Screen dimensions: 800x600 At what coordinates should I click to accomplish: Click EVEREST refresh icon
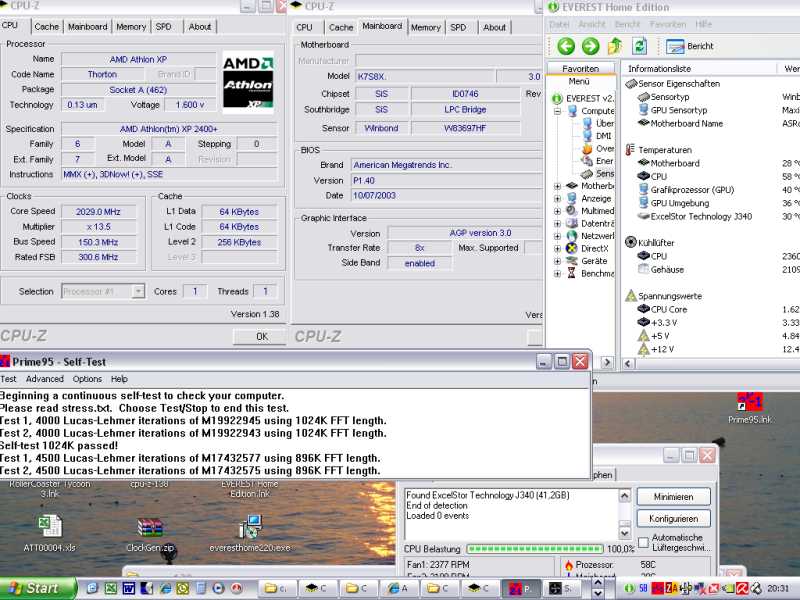pyautogui.click(x=639, y=46)
